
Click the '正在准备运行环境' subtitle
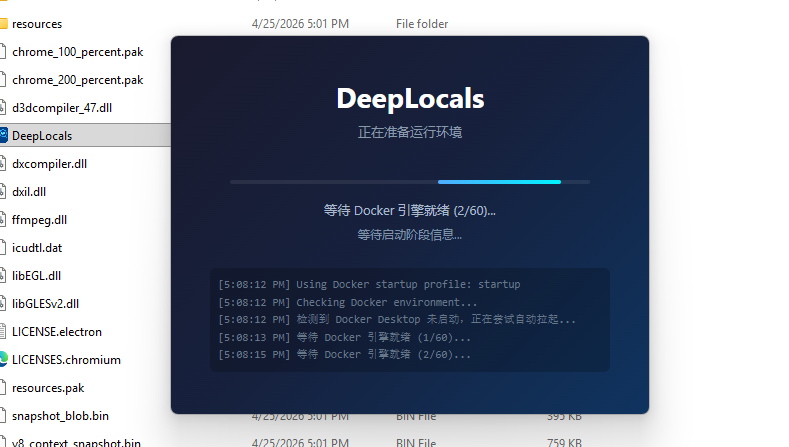(410, 132)
